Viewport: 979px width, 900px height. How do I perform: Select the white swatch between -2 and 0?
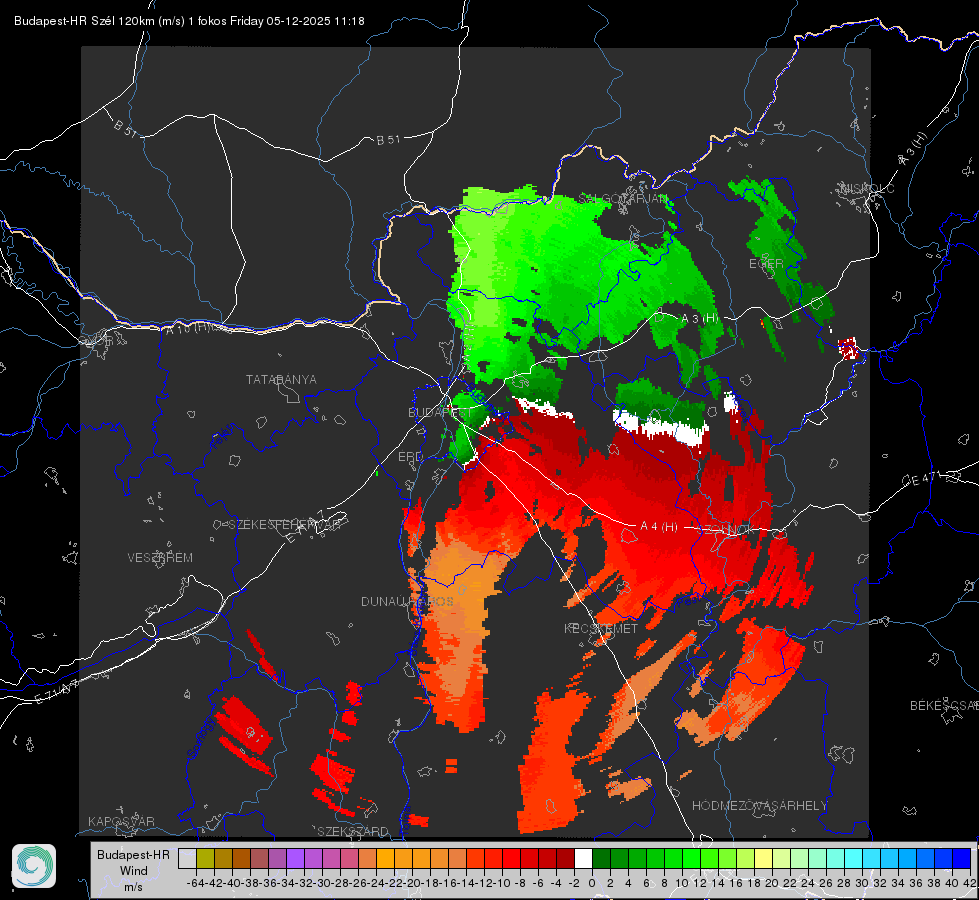pos(583,858)
